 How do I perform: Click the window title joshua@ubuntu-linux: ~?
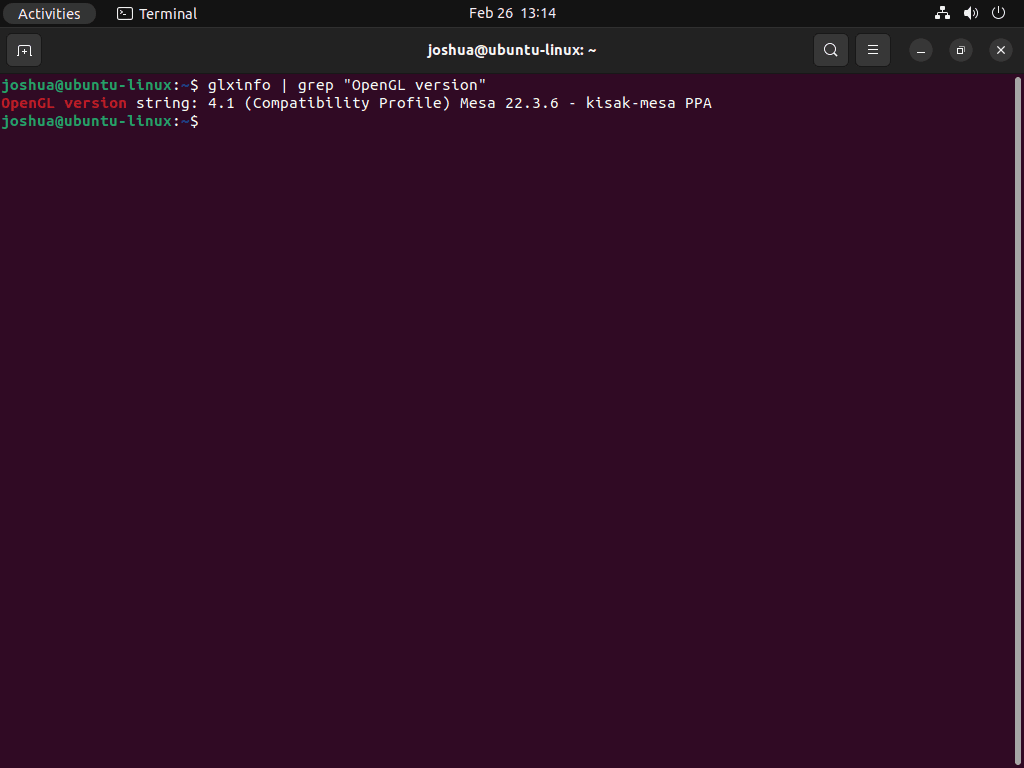click(x=512, y=50)
